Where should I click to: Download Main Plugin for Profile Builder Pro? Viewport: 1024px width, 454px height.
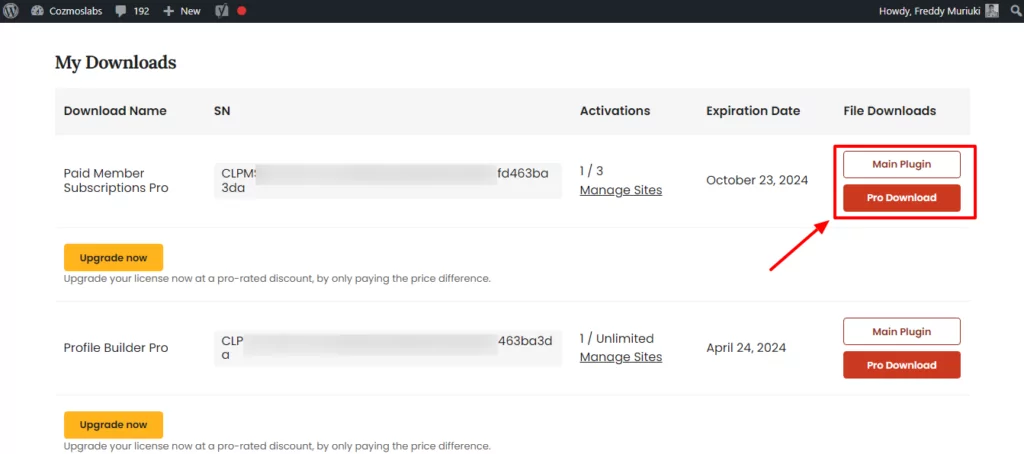pyautogui.click(x=902, y=331)
